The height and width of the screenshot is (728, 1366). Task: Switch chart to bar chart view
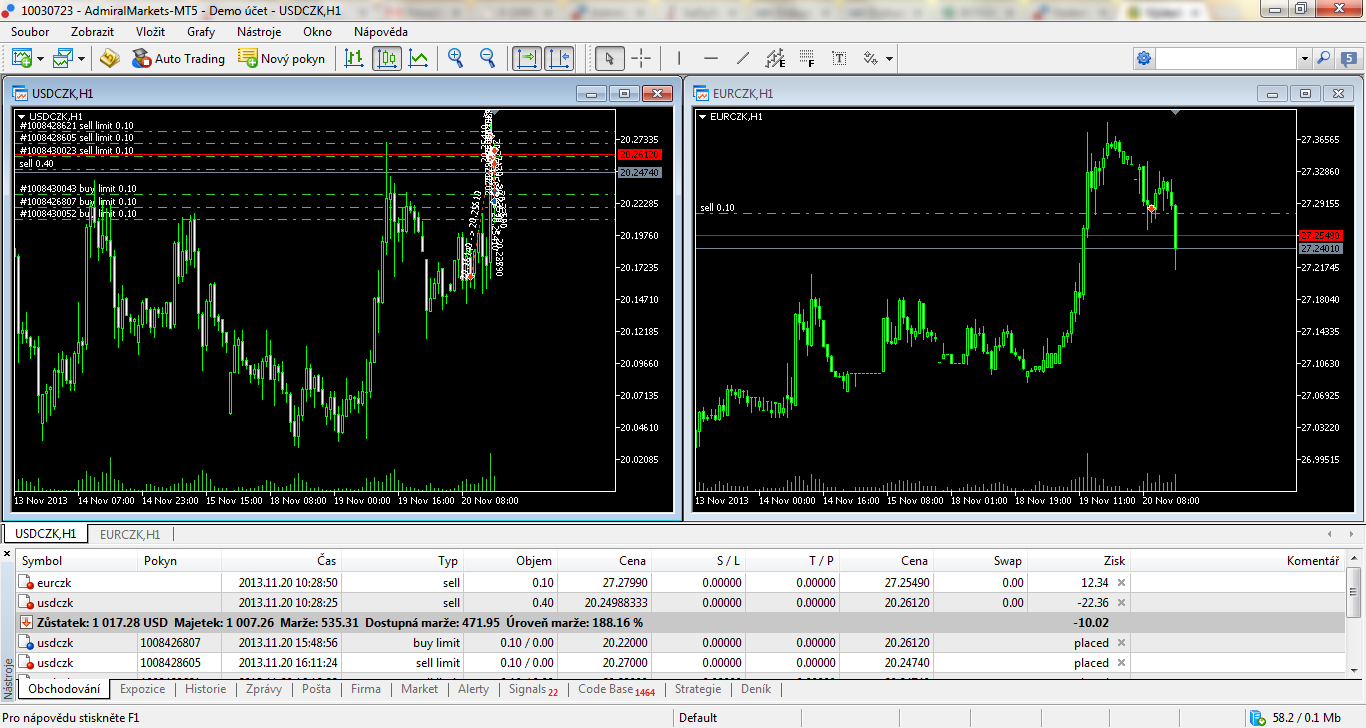(354, 58)
